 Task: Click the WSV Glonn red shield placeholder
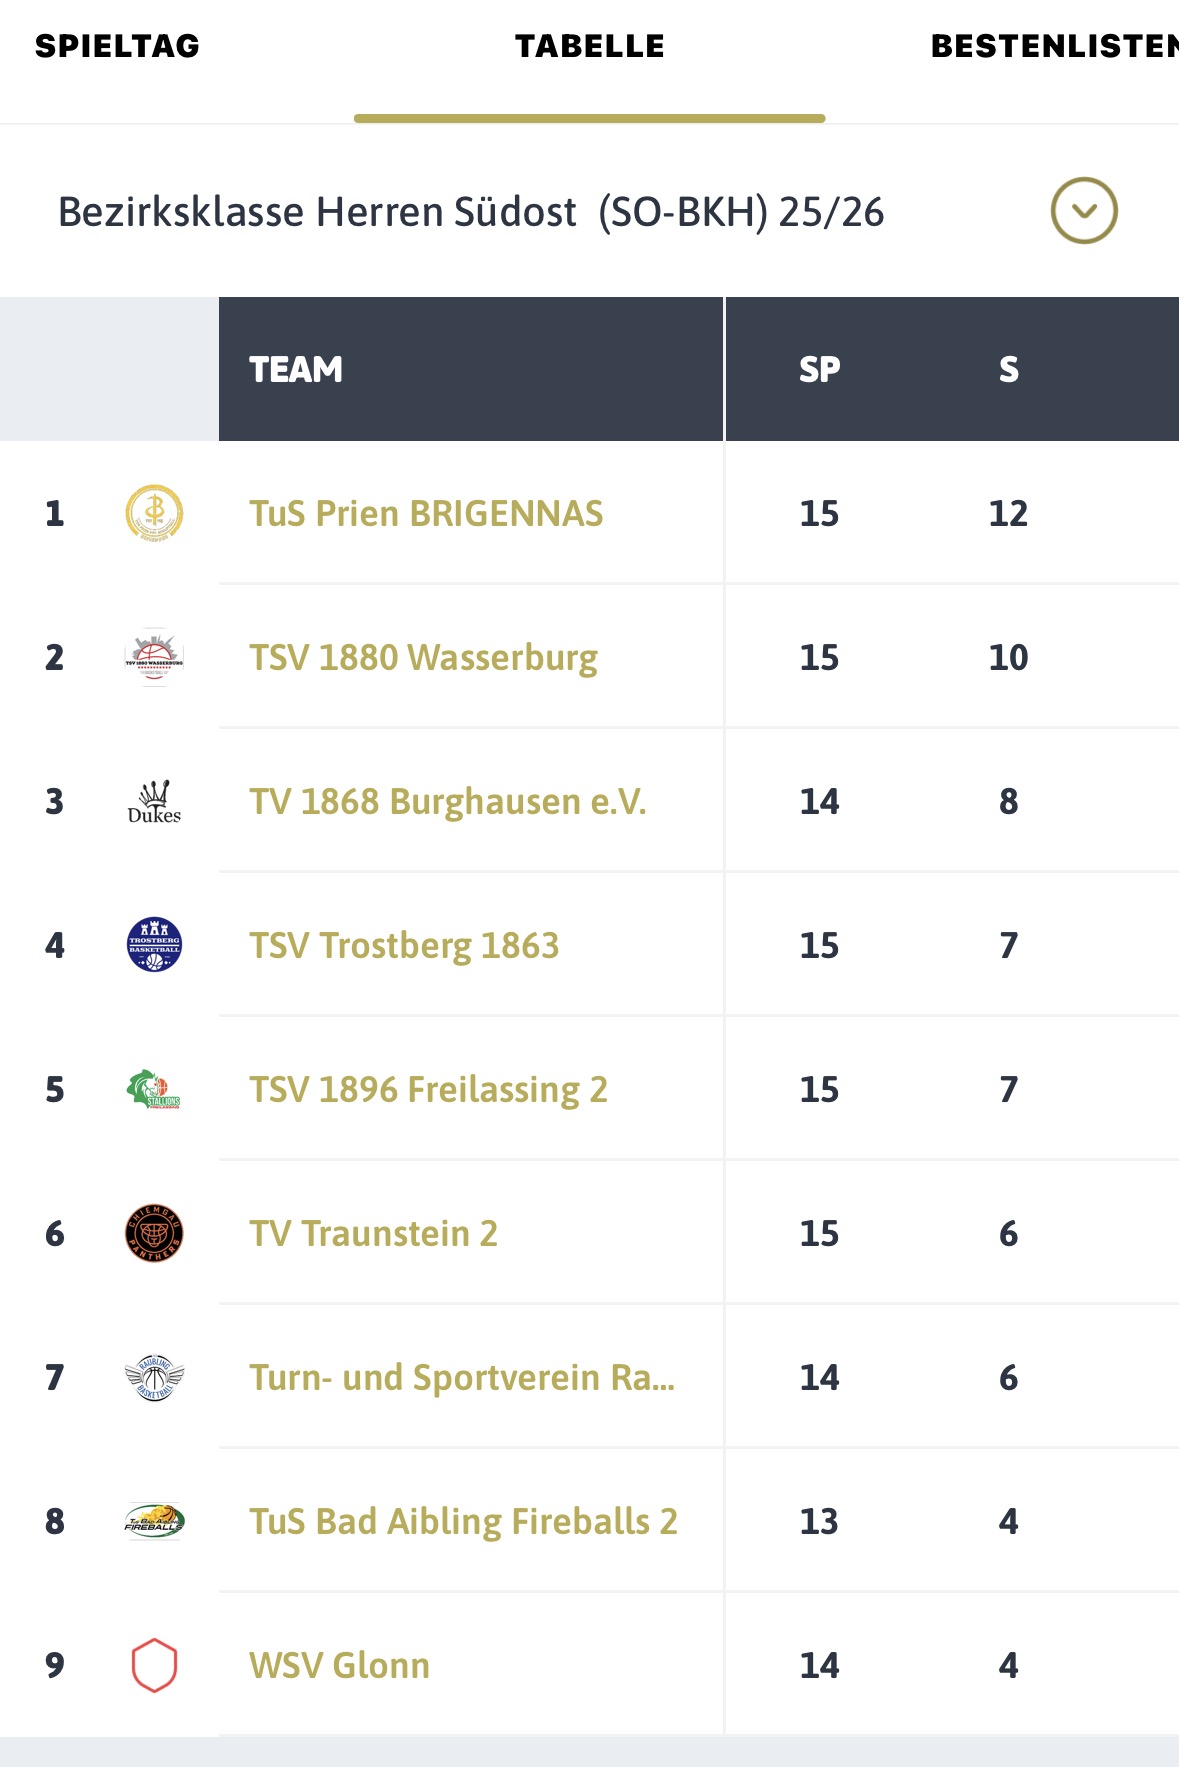click(154, 1665)
